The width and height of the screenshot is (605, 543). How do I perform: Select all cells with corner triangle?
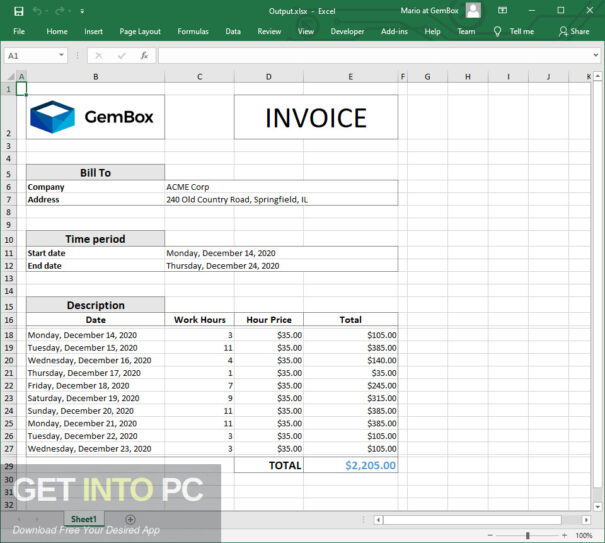click(x=11, y=76)
